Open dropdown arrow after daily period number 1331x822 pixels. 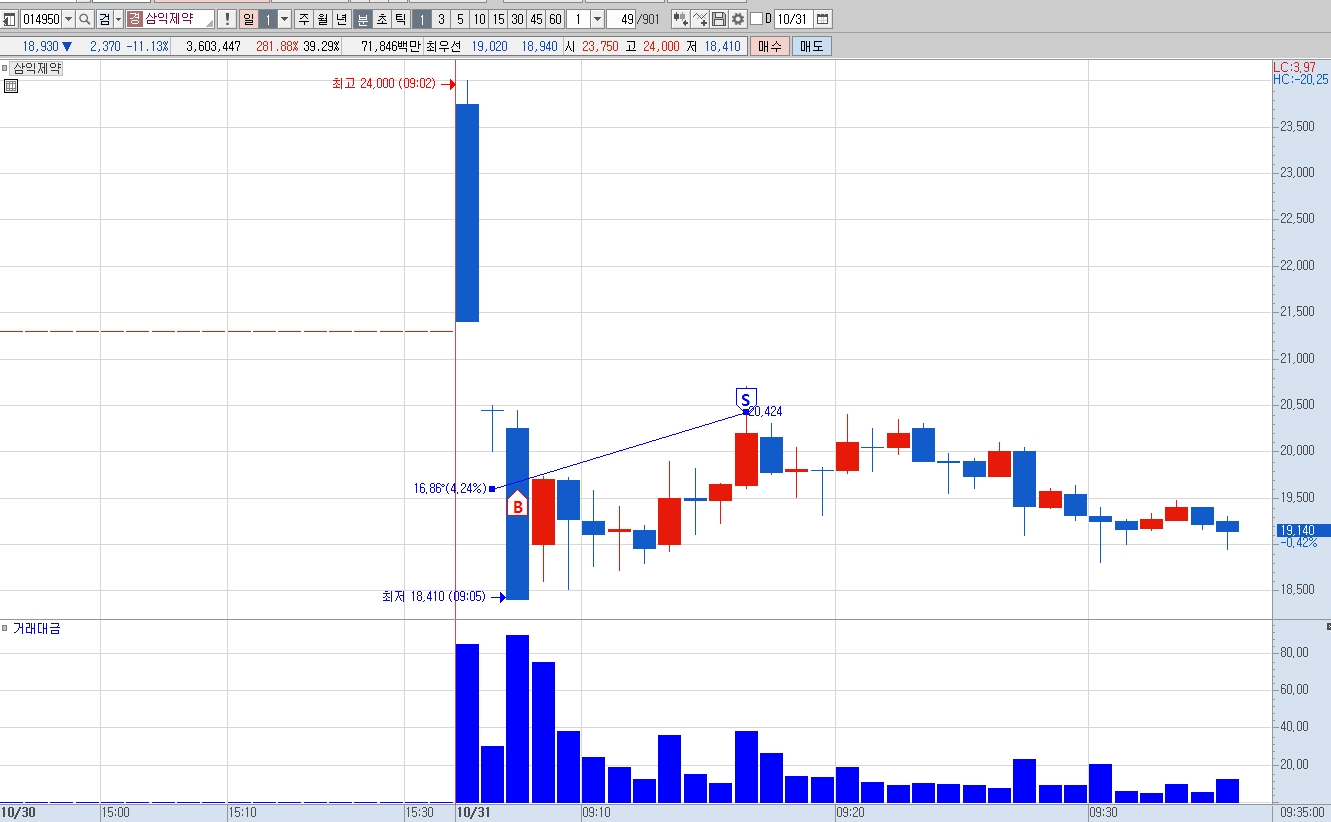(x=284, y=19)
